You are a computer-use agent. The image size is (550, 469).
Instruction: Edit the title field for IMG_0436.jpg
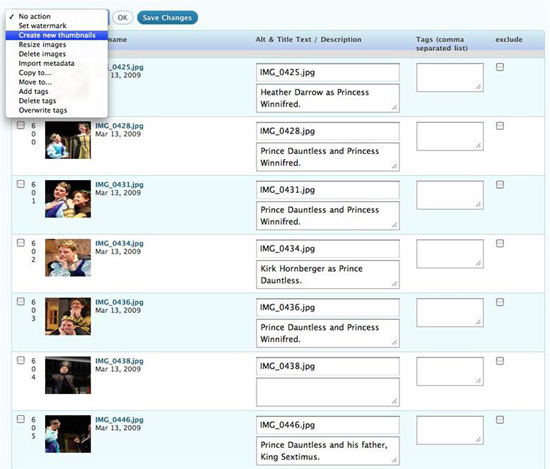point(328,307)
